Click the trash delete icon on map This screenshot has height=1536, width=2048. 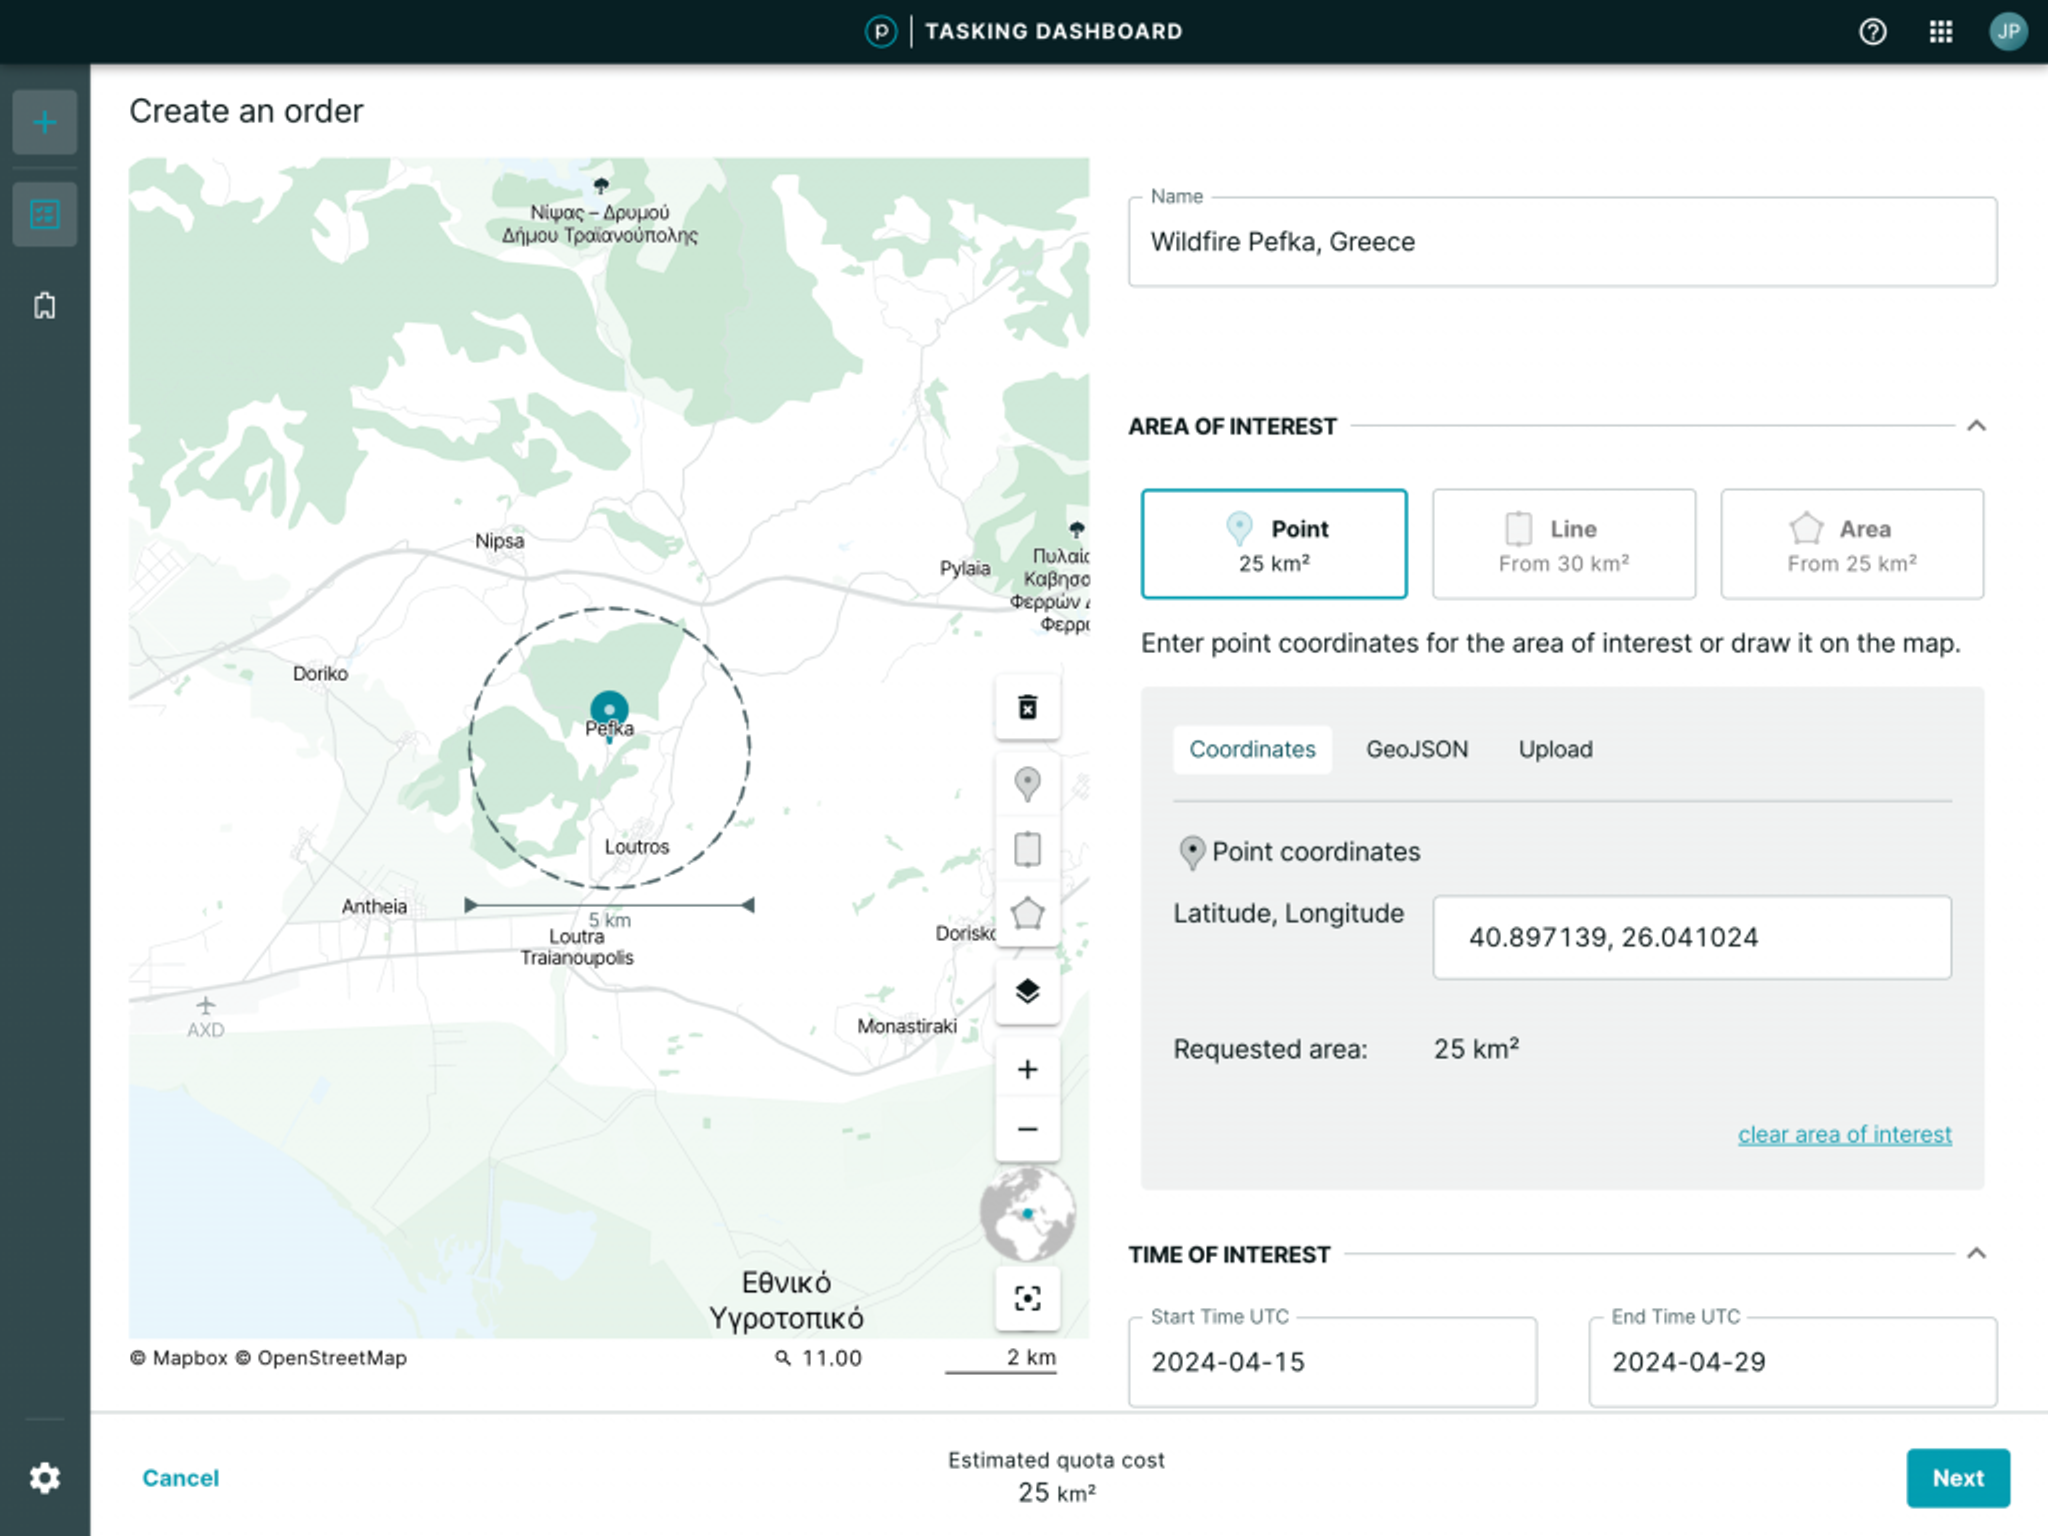[1027, 708]
